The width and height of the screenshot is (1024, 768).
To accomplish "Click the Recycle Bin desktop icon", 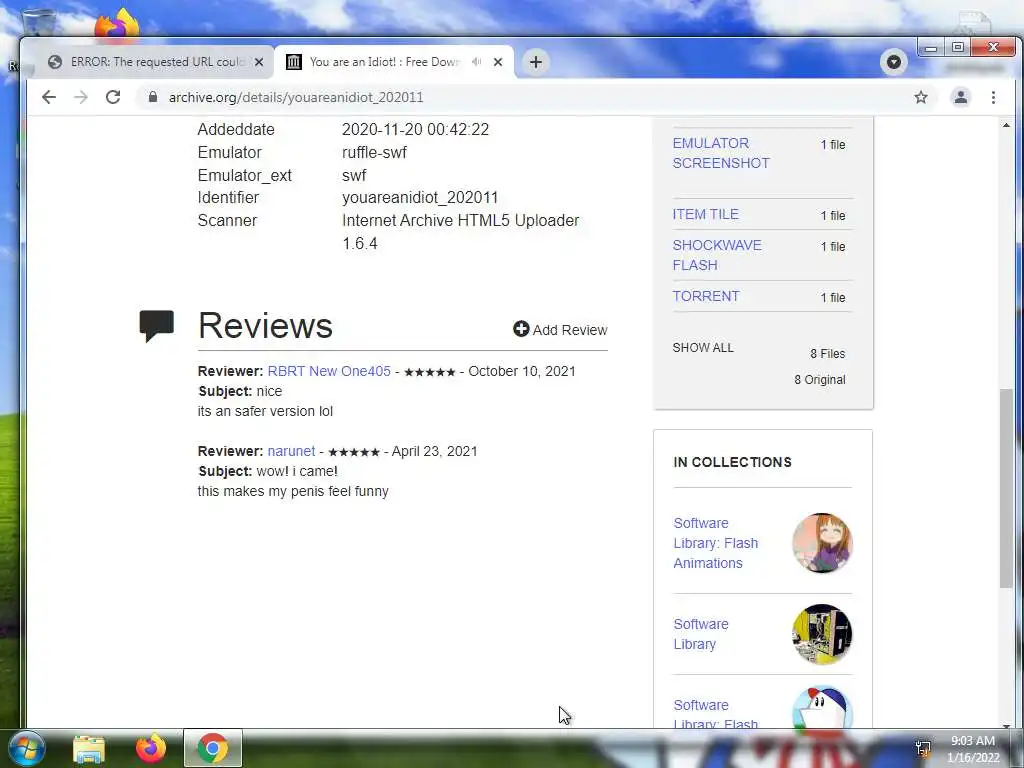I will pyautogui.click(x=39, y=23).
